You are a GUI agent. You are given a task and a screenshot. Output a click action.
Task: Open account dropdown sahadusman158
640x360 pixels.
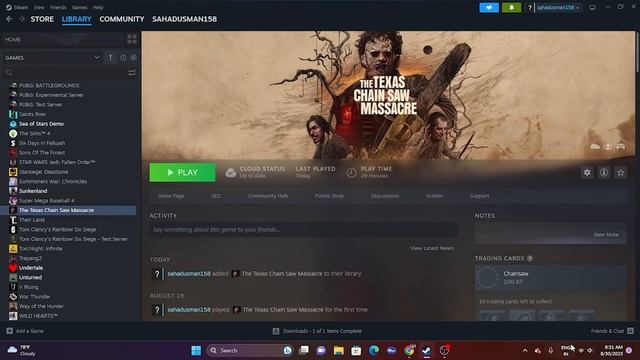[x=558, y=7]
